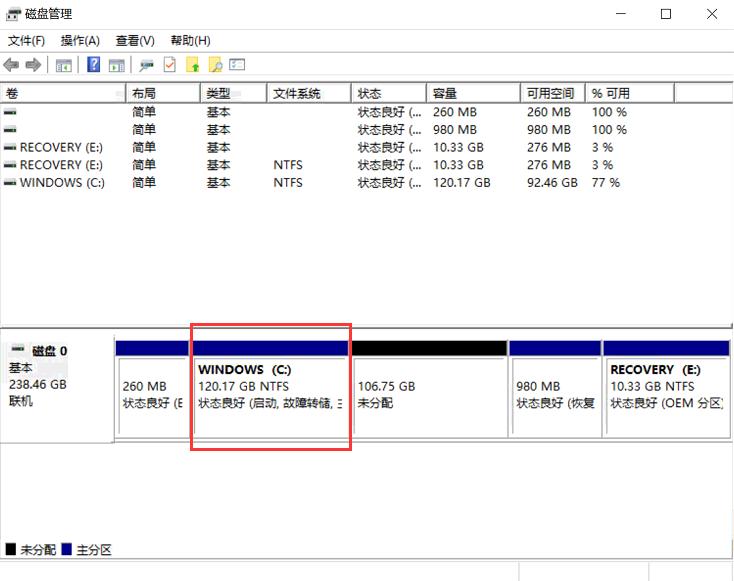Sort by the 卷 column header
734x581 pixels.
coord(63,93)
